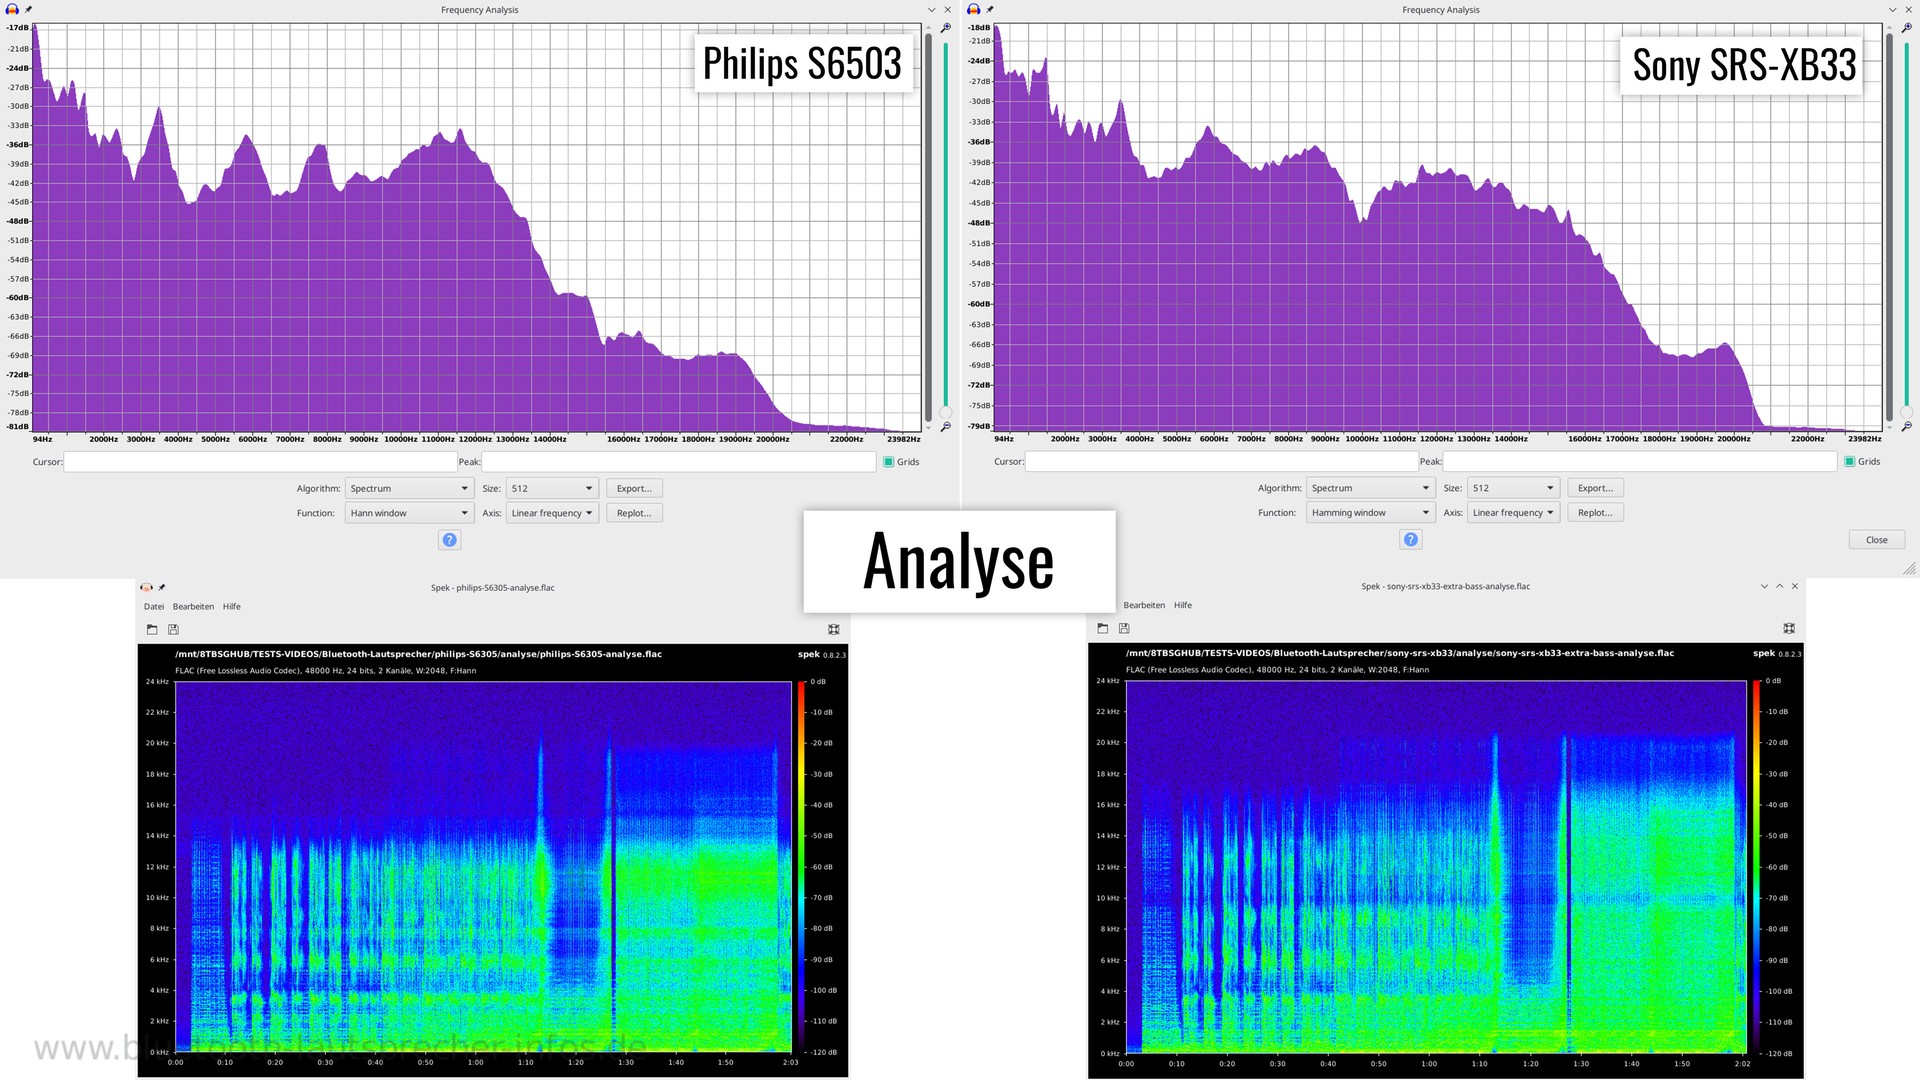Save the spectrogram in the Sony Spek window
This screenshot has height=1080, width=1920.
point(1124,628)
